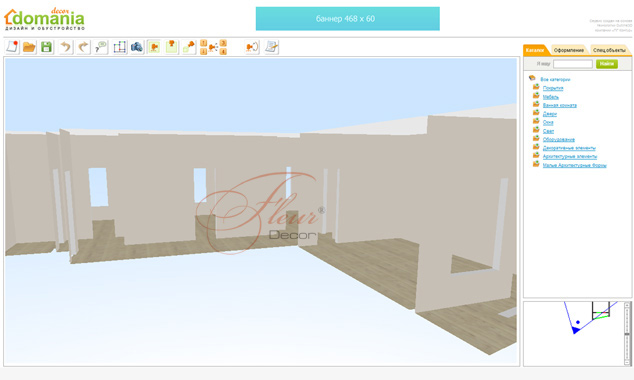
Task: Open a project with the folder icon
Action: coord(29,47)
